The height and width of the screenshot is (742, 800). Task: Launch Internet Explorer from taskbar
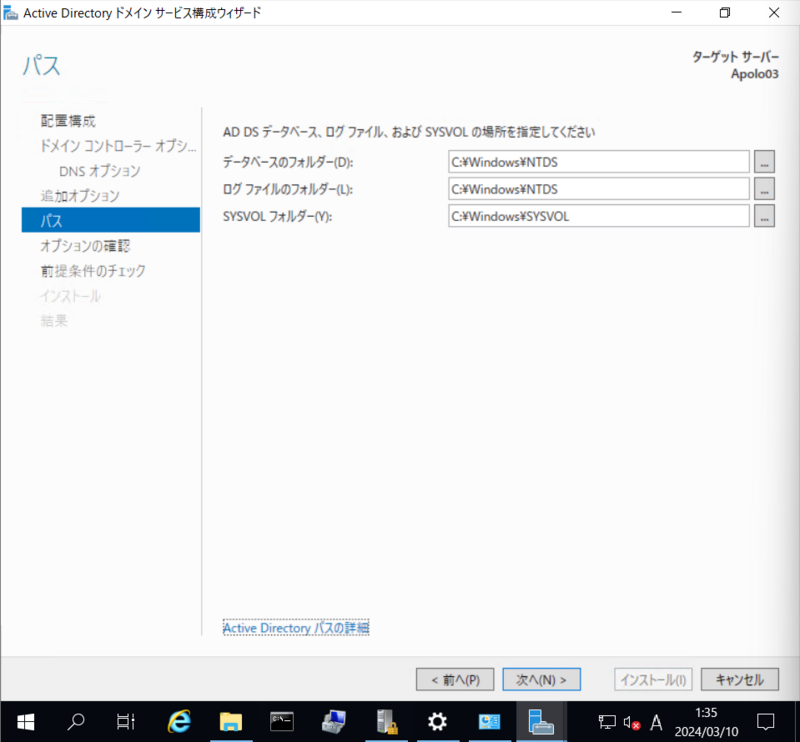click(179, 722)
